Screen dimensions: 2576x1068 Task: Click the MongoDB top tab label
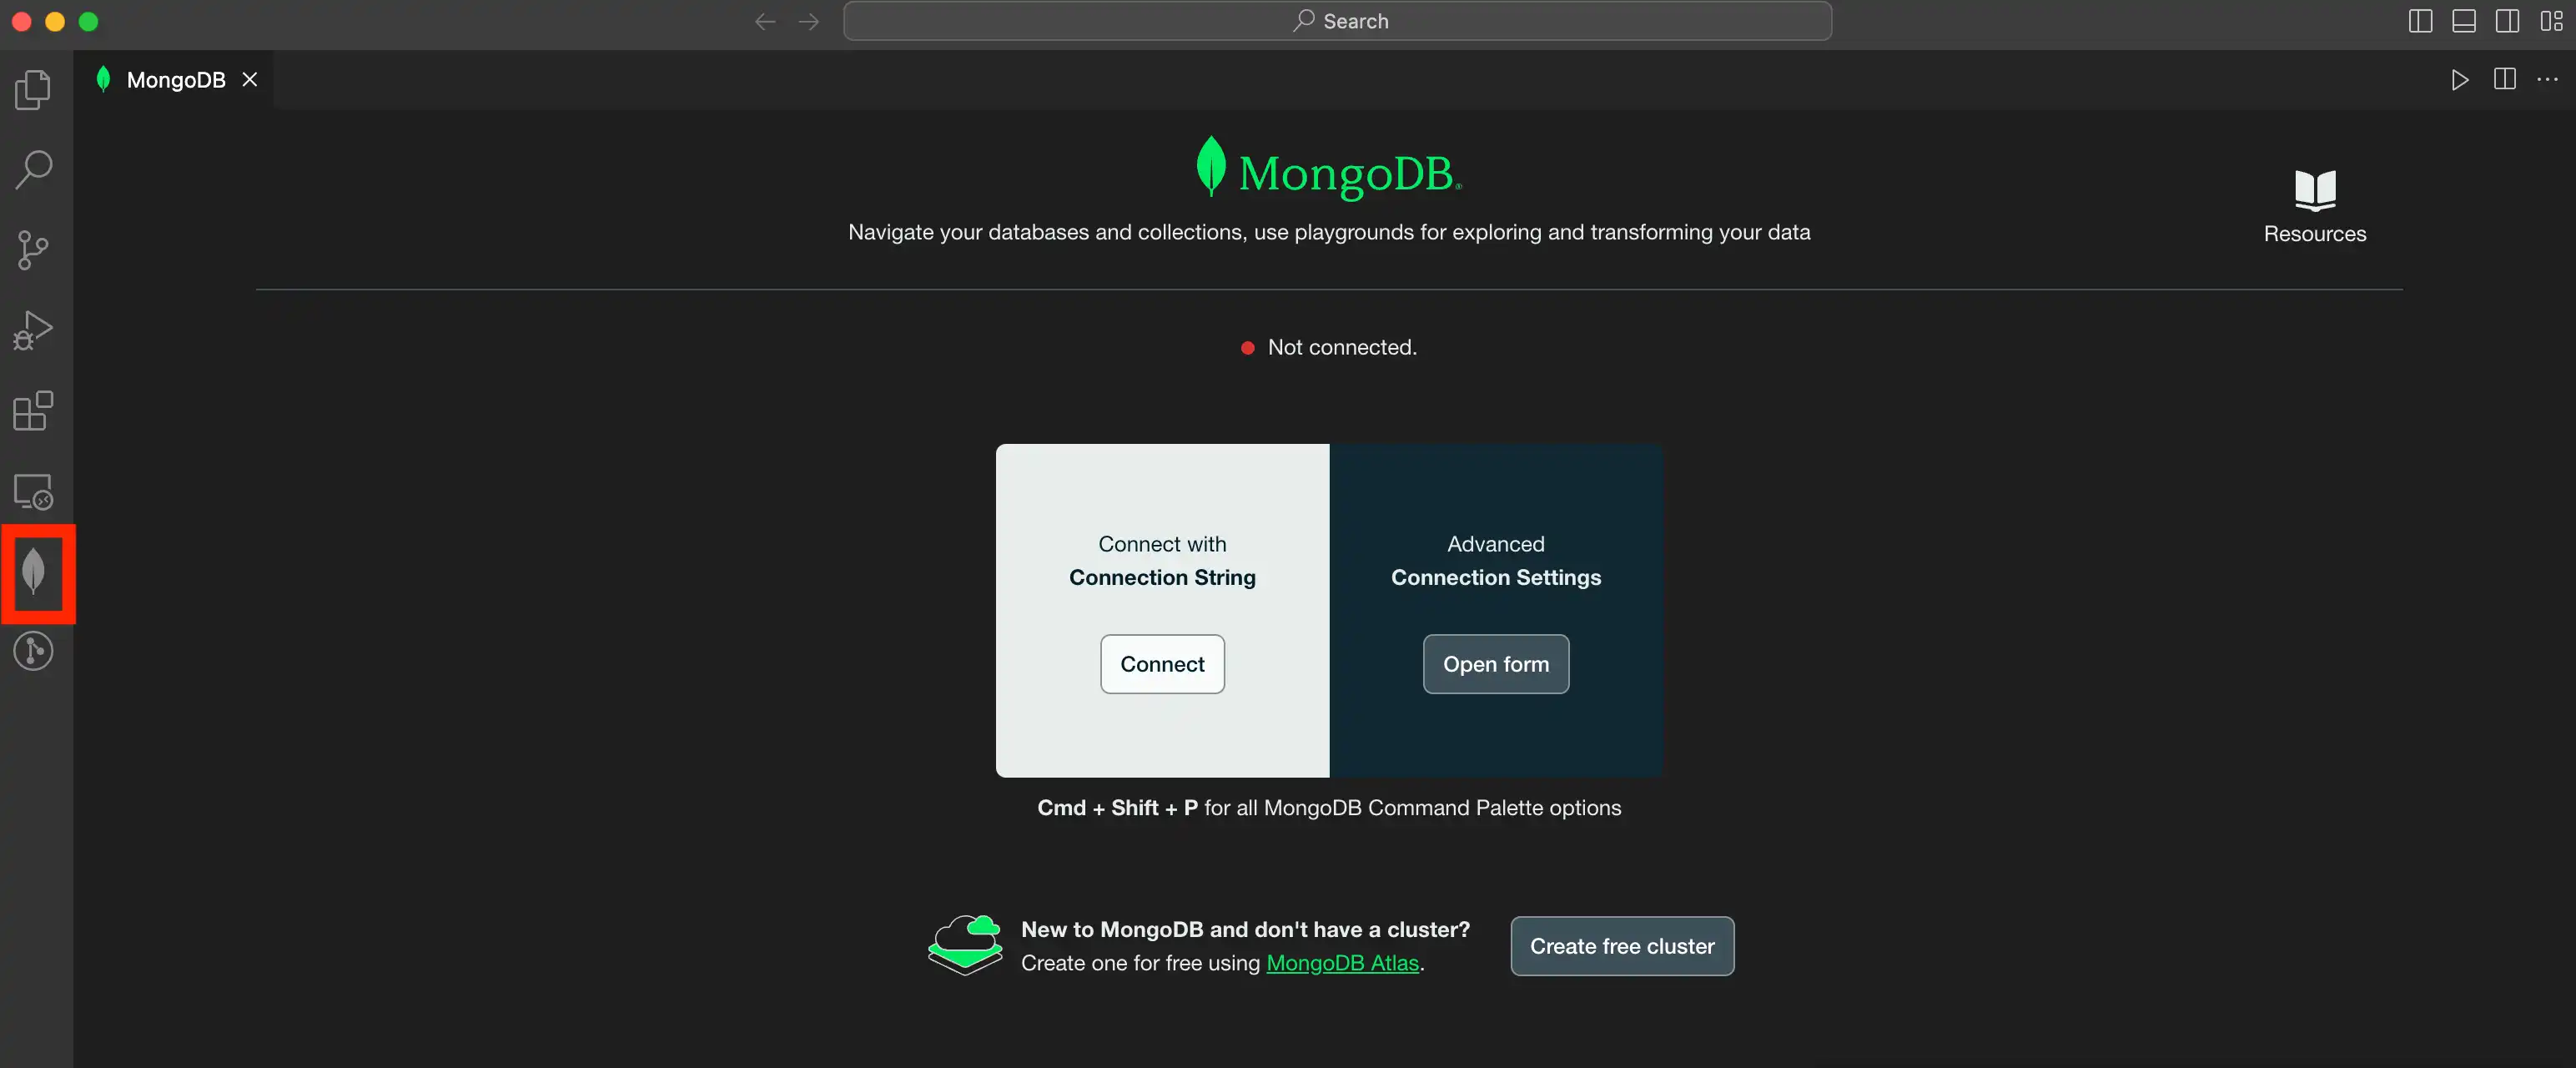pyautogui.click(x=174, y=78)
